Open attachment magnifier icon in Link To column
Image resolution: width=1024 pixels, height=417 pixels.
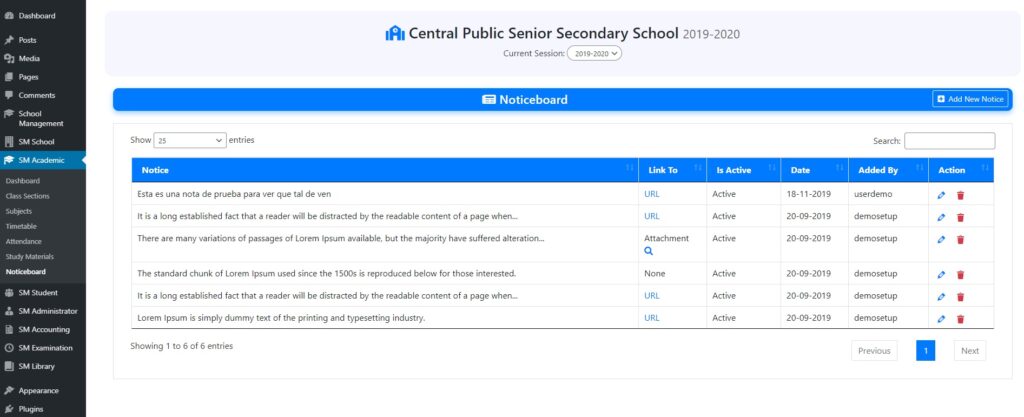tap(648, 252)
